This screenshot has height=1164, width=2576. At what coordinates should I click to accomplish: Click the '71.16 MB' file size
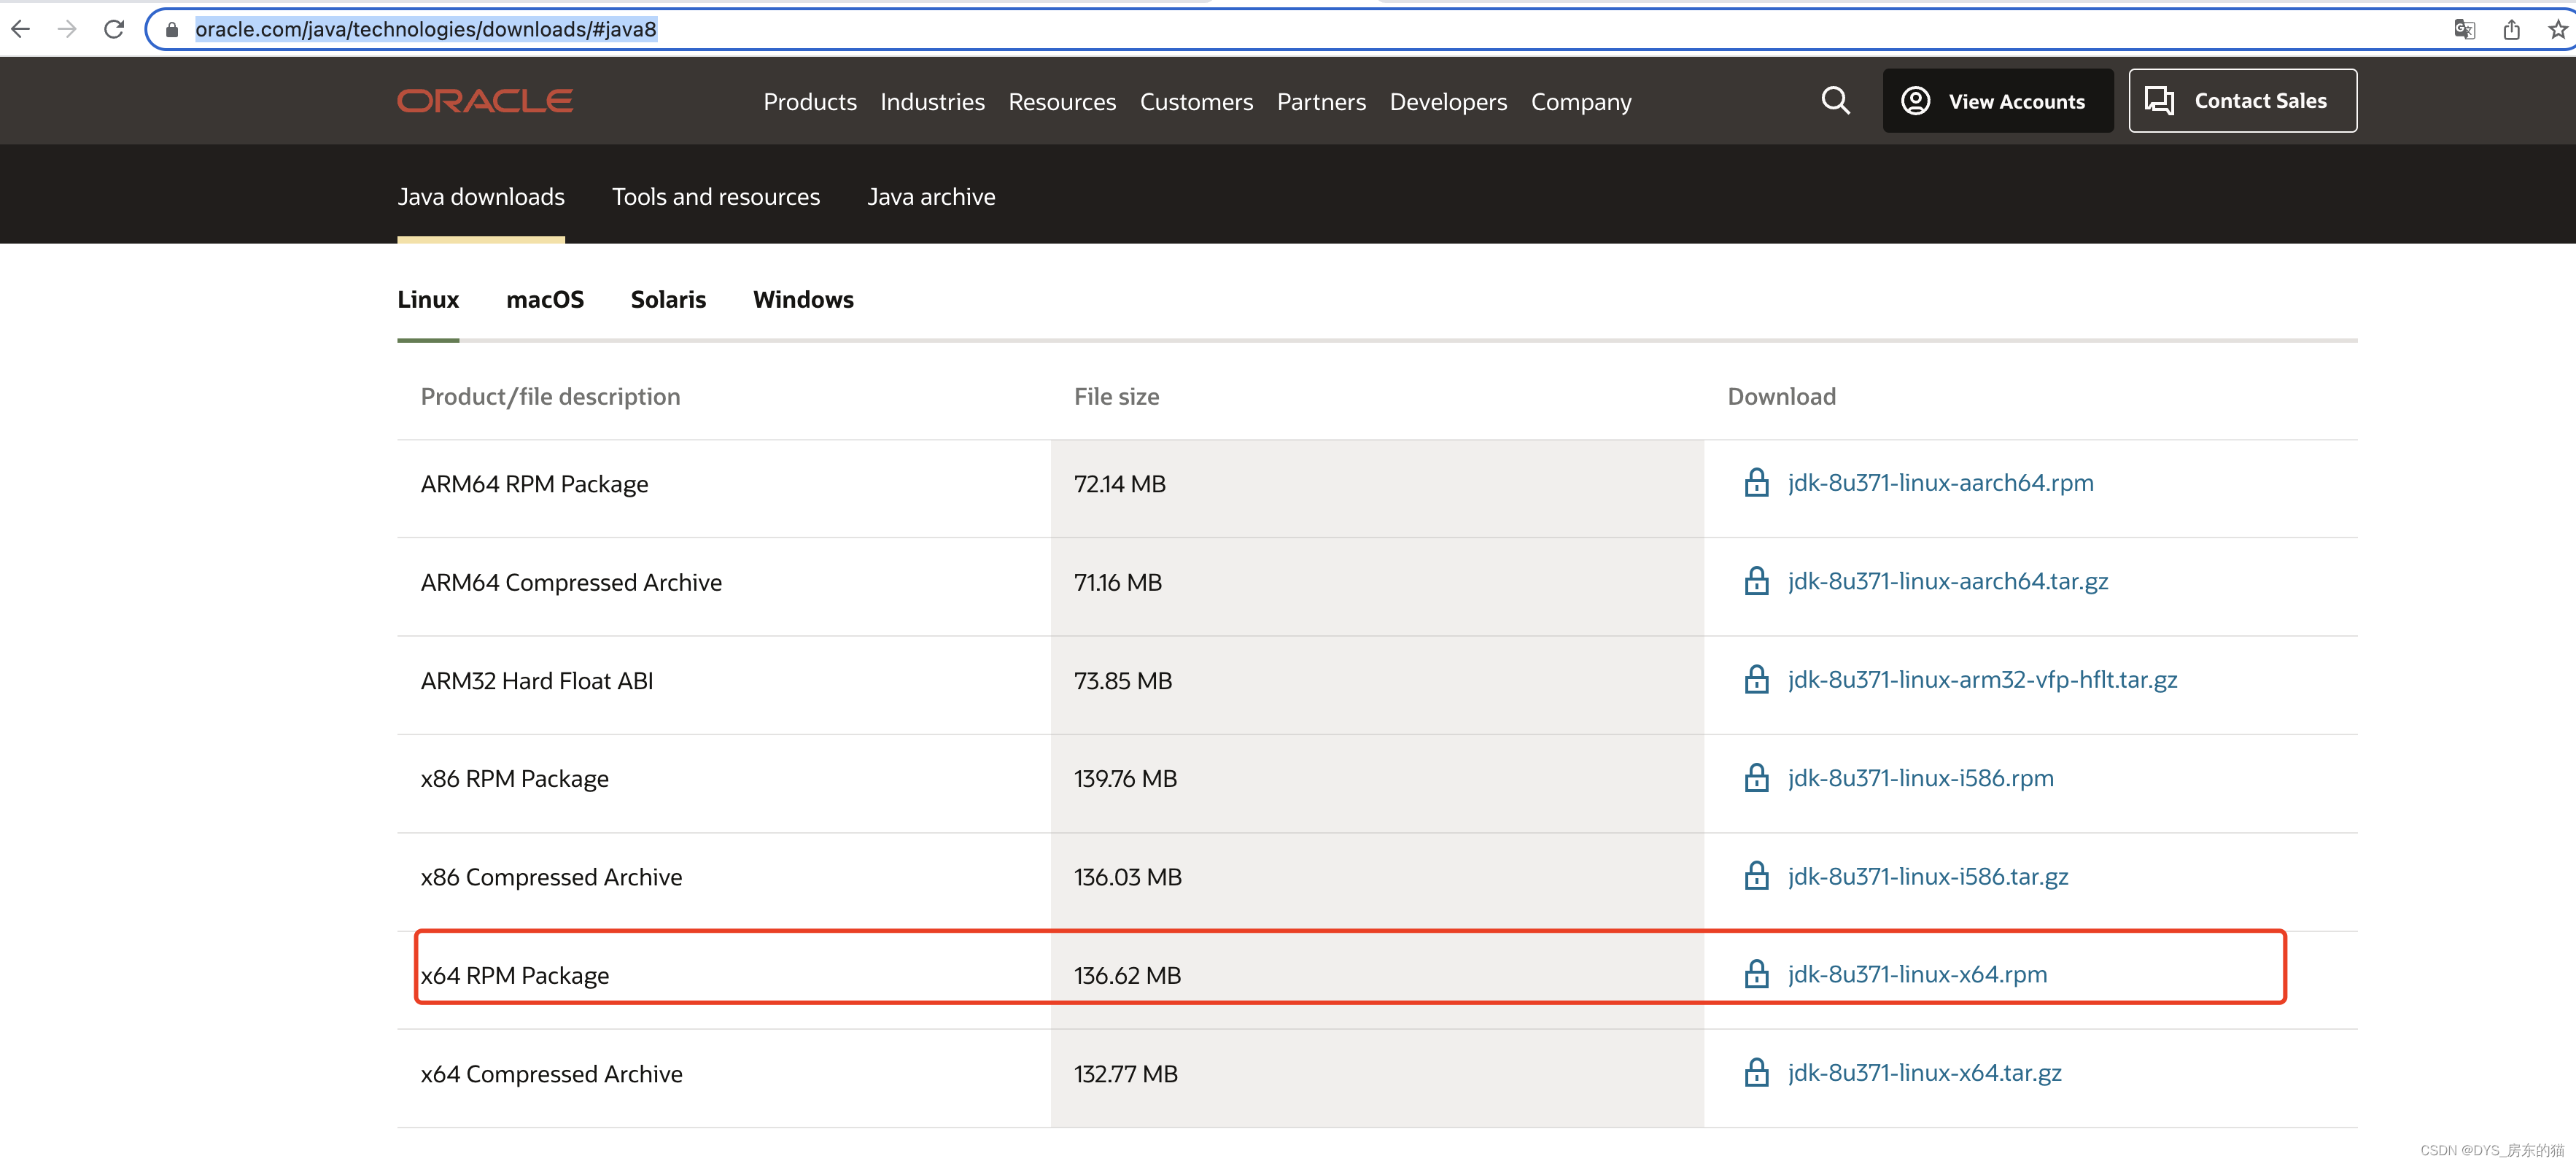(1117, 582)
